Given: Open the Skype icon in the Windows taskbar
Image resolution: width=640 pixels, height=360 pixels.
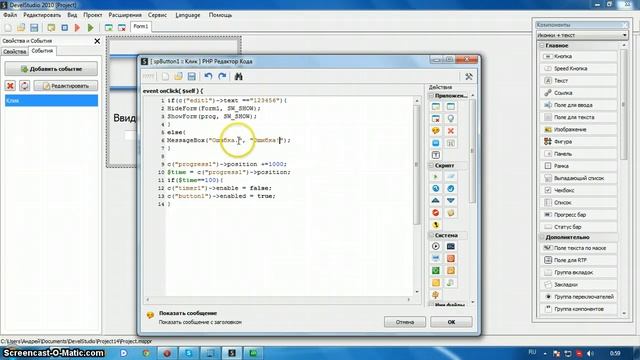Looking at the screenshot, I should coord(188,353).
